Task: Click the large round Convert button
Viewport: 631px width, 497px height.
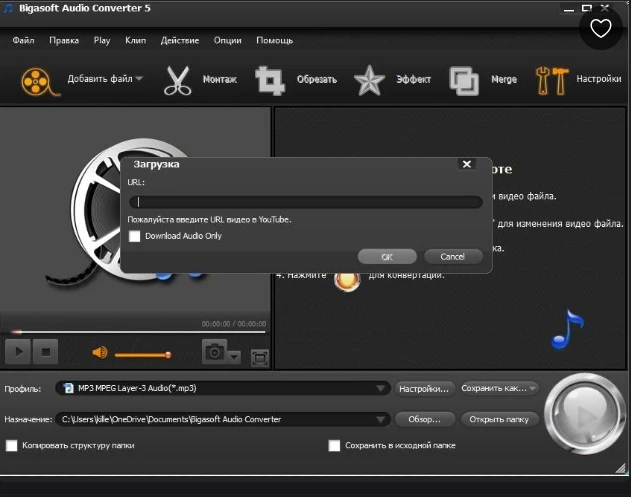Action: click(584, 414)
